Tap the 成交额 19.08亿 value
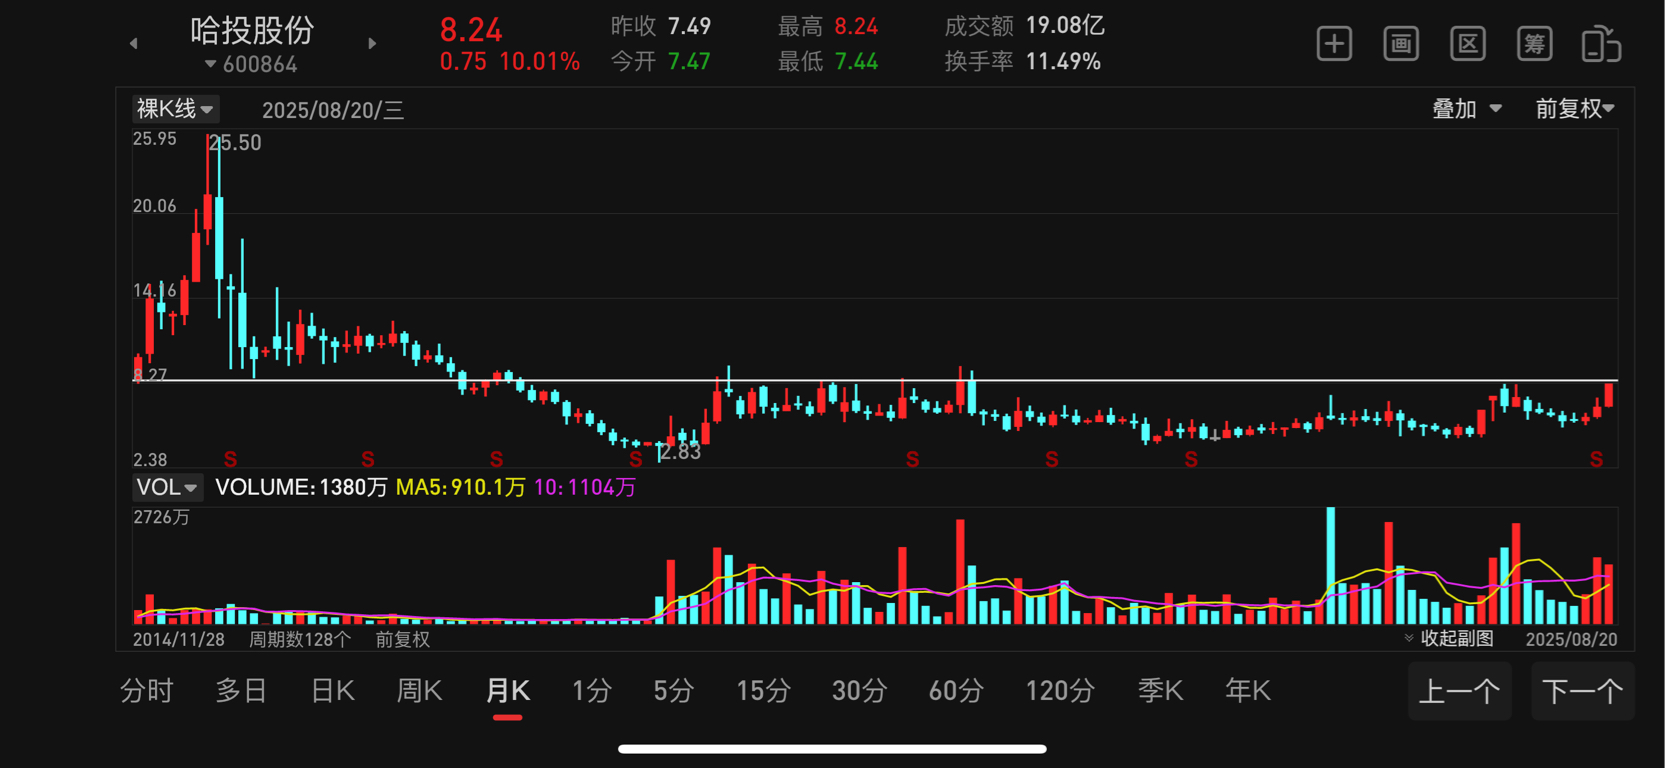The image size is (1665, 768). [1066, 26]
